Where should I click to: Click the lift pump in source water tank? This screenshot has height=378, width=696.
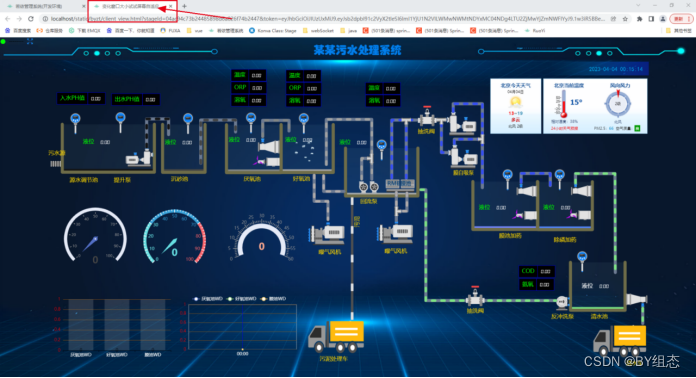coord(139,158)
